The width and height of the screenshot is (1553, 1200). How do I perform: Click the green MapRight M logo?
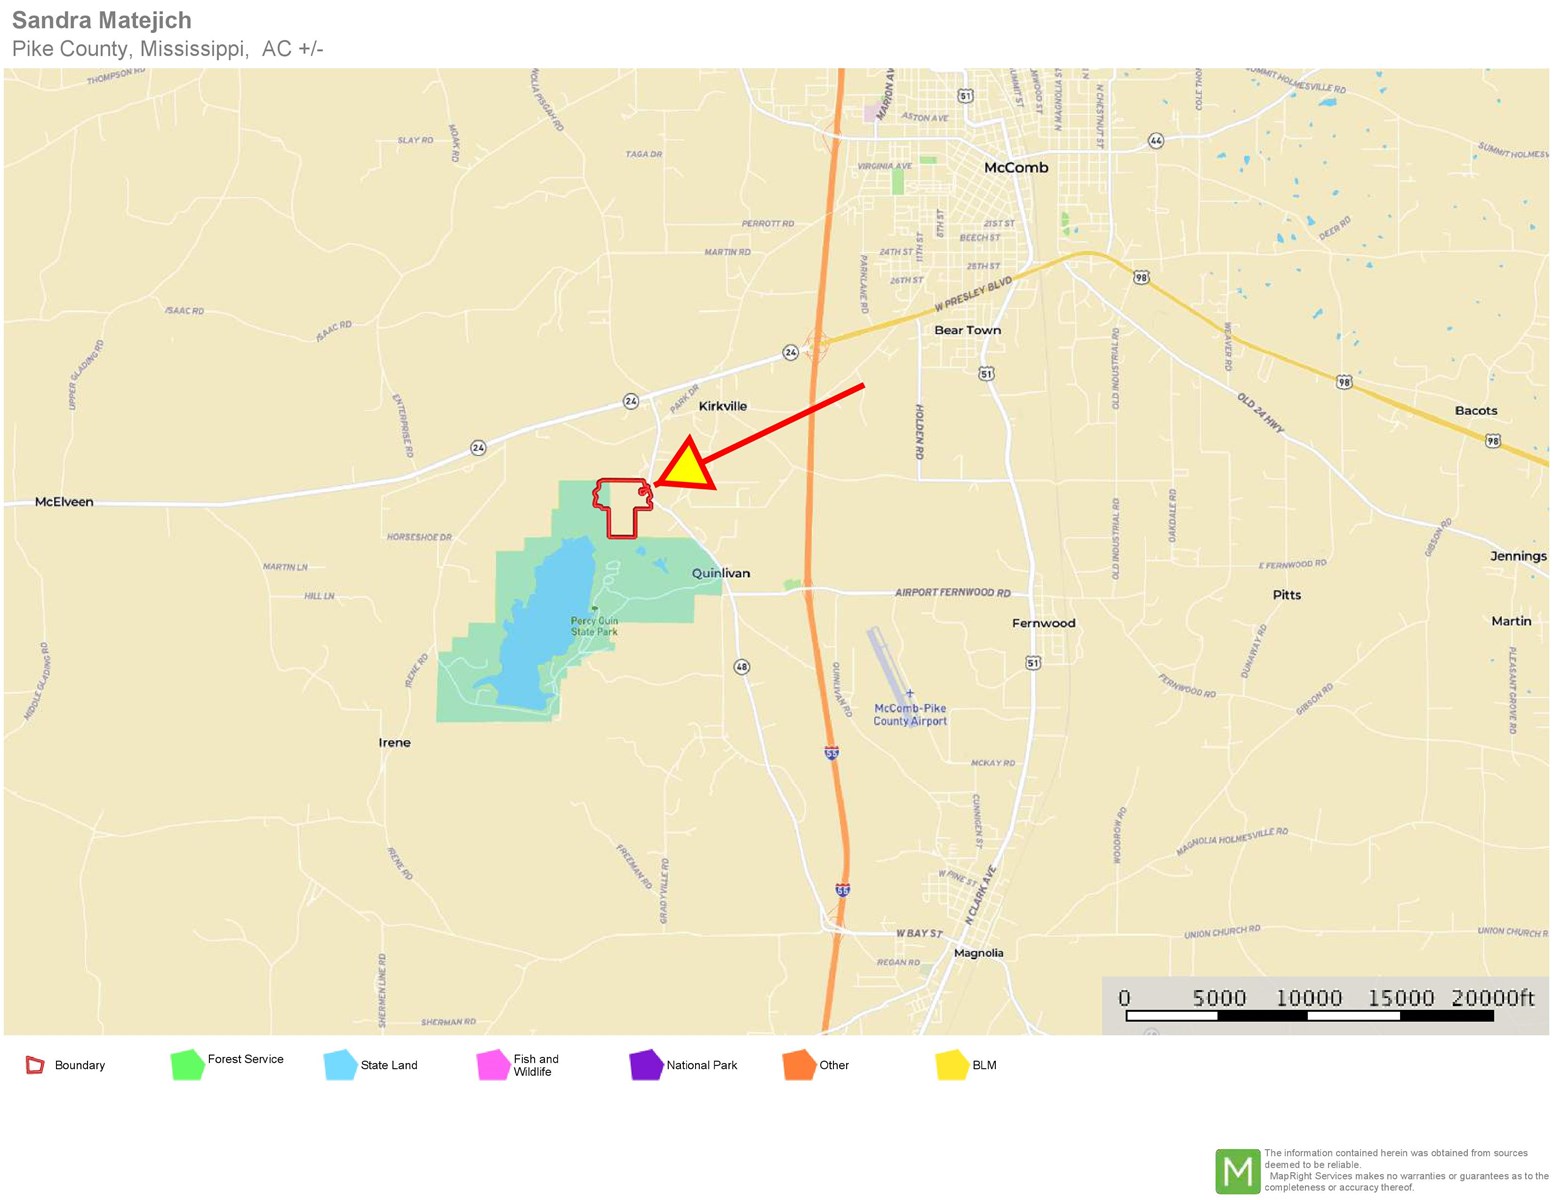pos(1237,1171)
